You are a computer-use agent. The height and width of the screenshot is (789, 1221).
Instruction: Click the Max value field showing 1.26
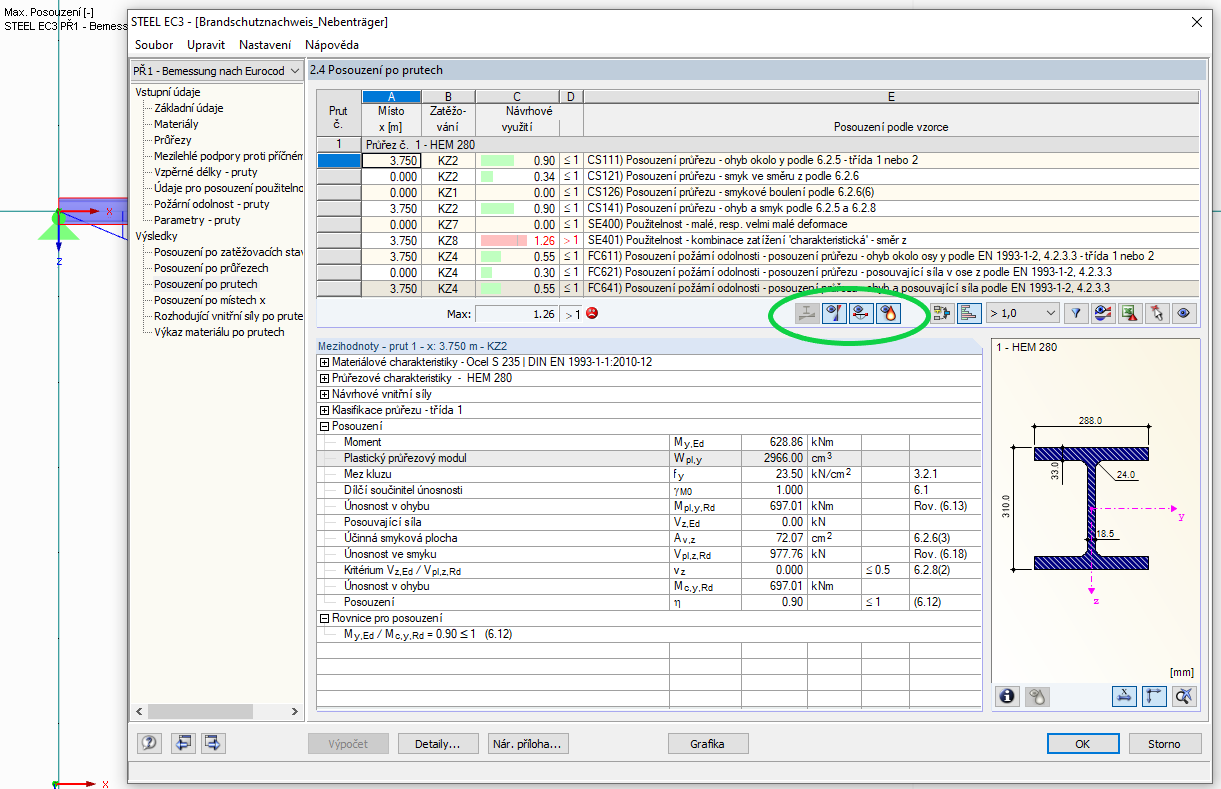(x=517, y=314)
